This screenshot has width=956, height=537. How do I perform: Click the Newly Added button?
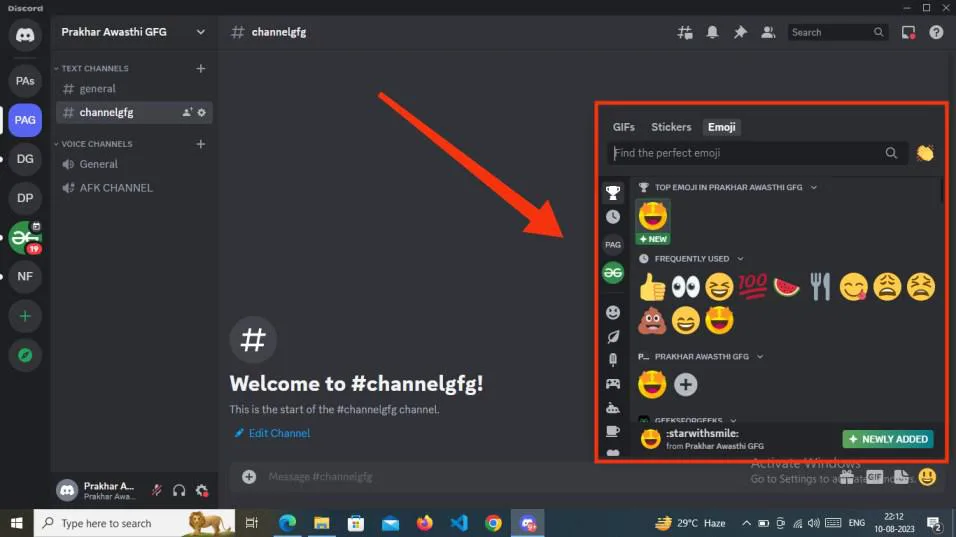(888, 439)
